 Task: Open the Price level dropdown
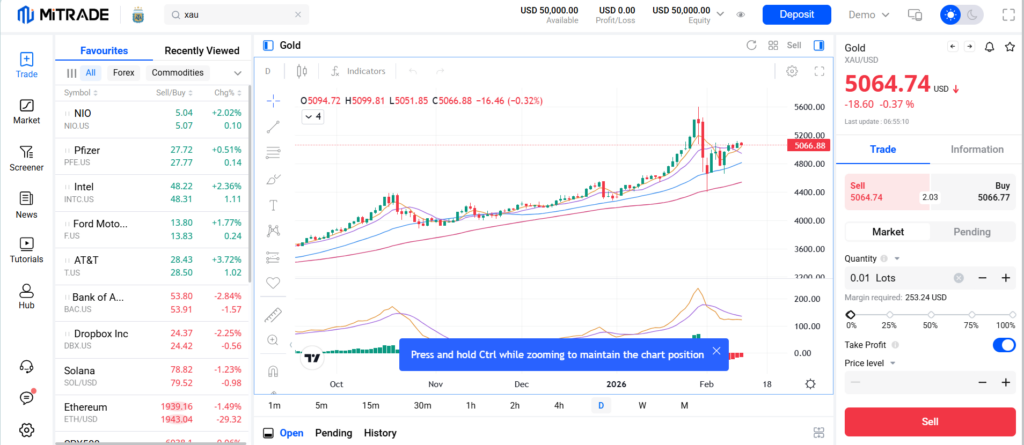coord(870,363)
